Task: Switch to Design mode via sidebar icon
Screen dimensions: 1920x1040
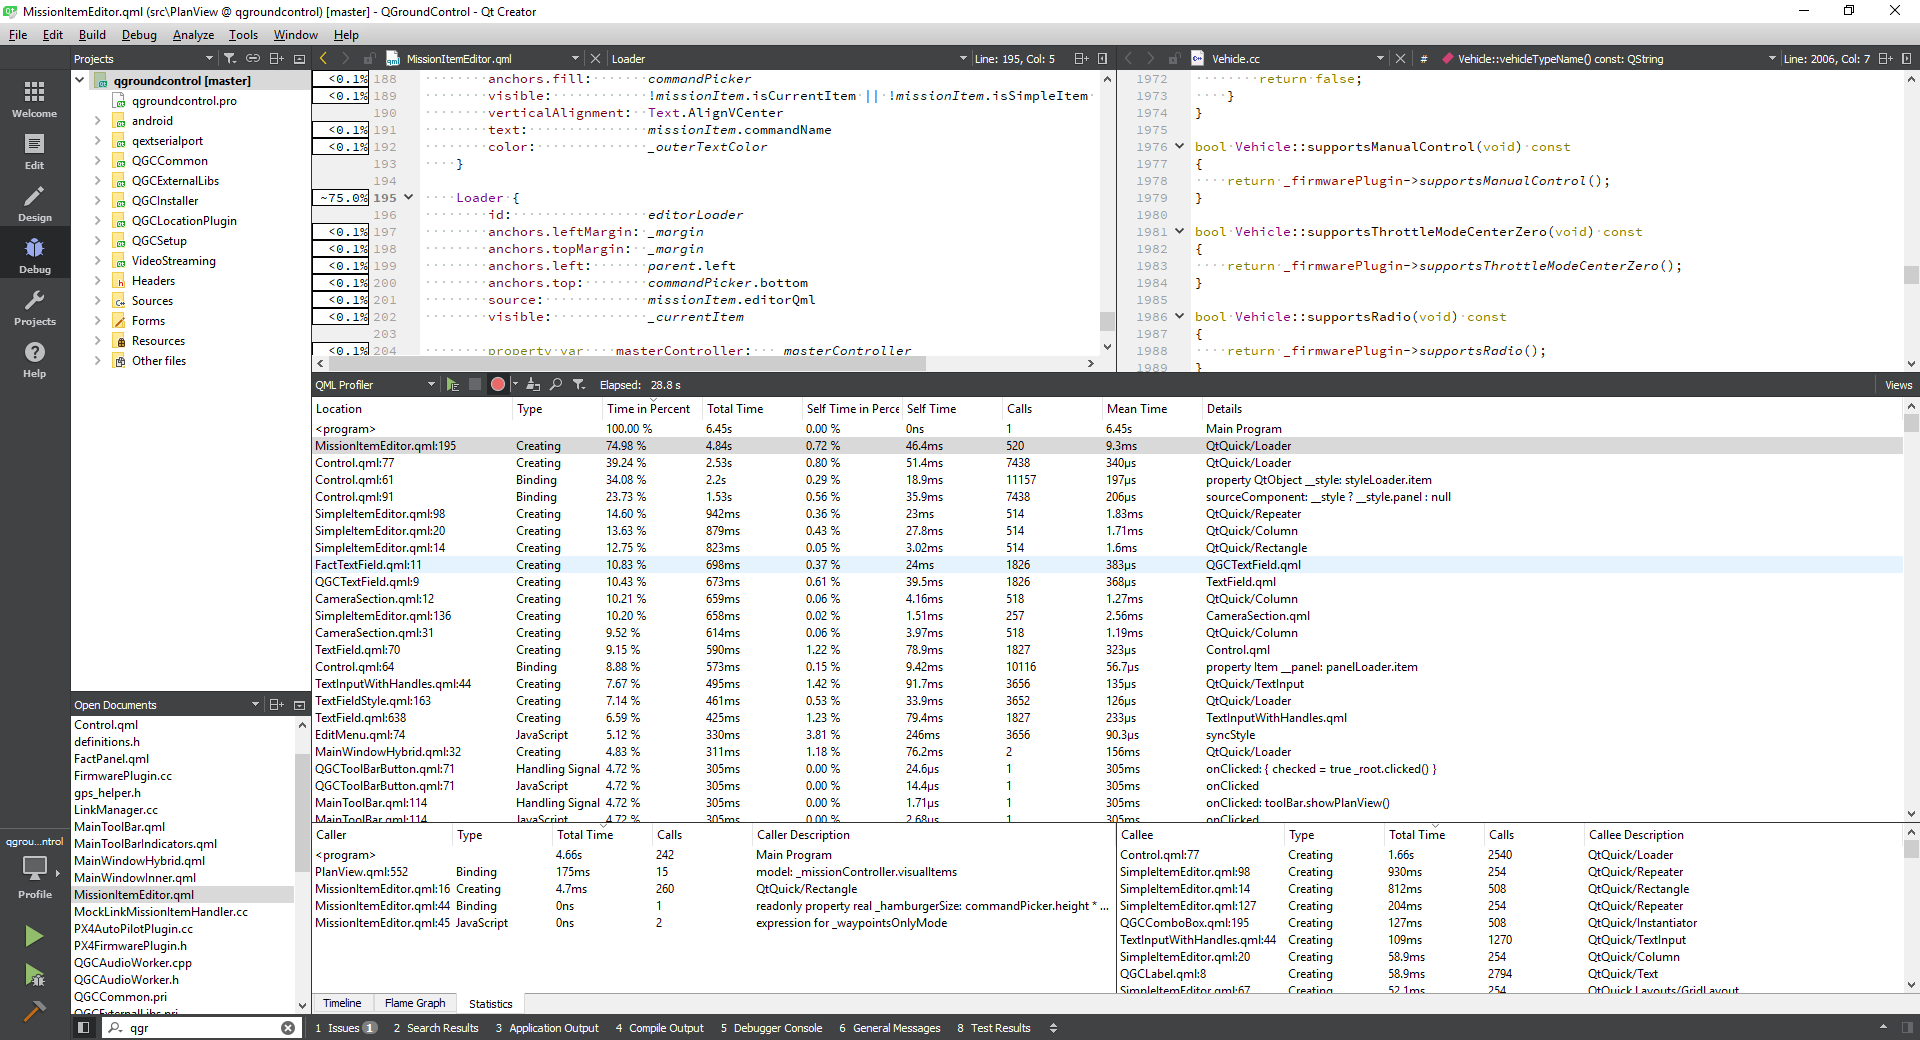Action: point(34,201)
